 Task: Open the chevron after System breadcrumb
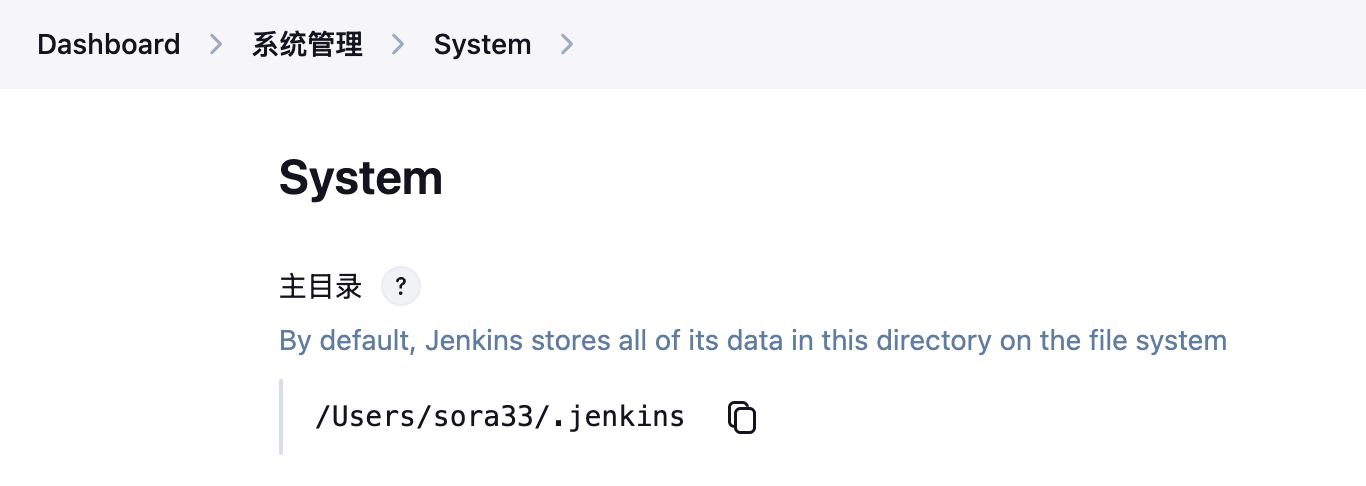point(567,45)
